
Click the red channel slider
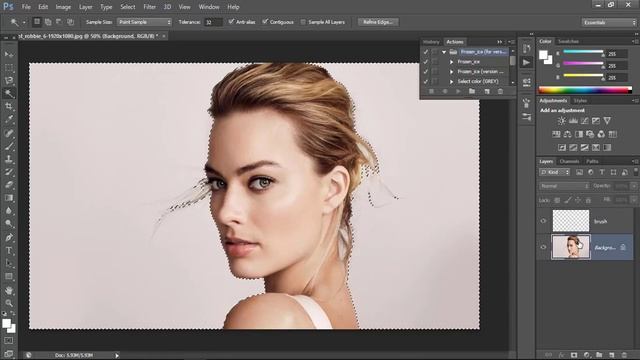coord(583,52)
